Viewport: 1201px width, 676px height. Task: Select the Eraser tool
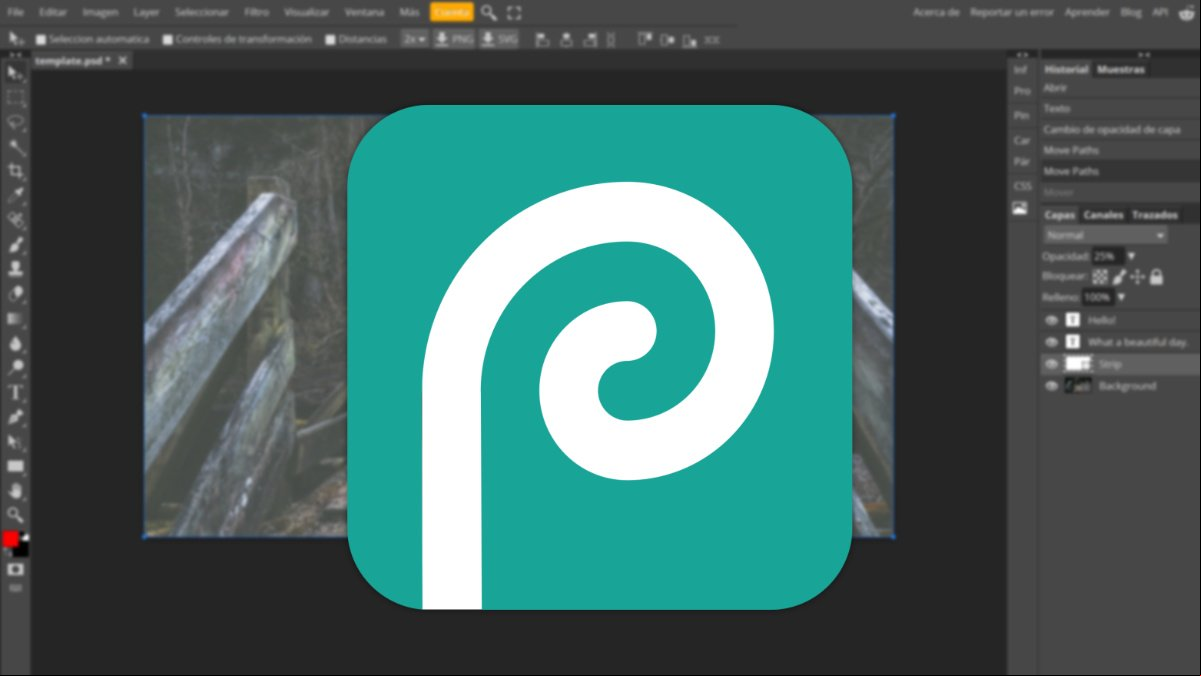coord(16,294)
